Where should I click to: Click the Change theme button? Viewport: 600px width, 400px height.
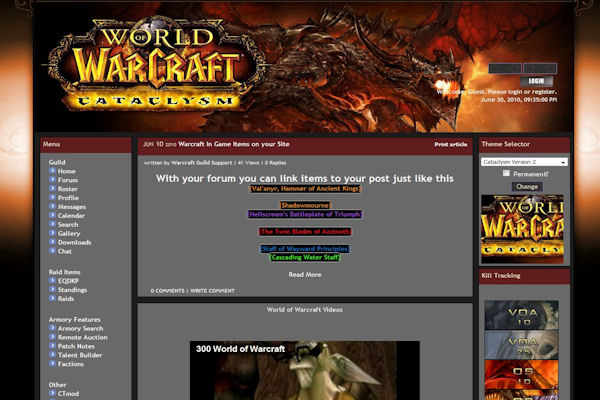[527, 186]
